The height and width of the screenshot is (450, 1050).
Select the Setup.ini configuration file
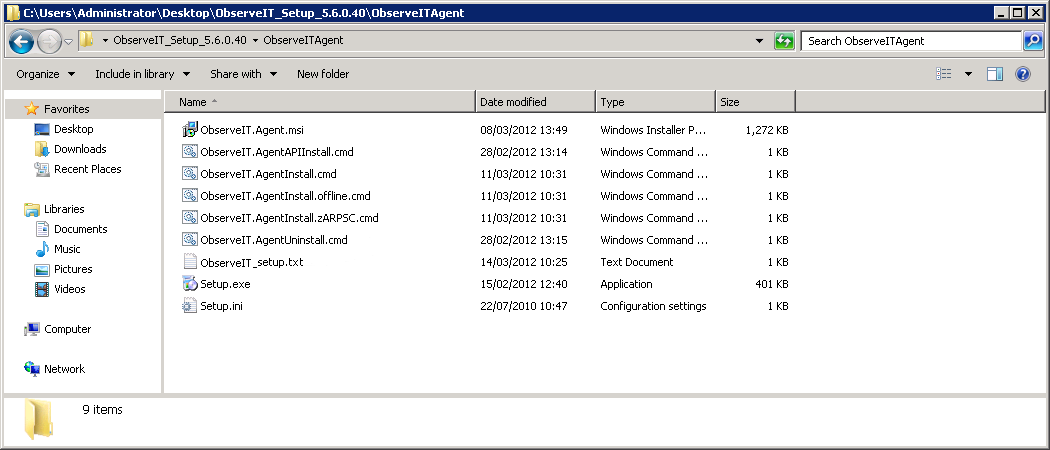point(221,306)
